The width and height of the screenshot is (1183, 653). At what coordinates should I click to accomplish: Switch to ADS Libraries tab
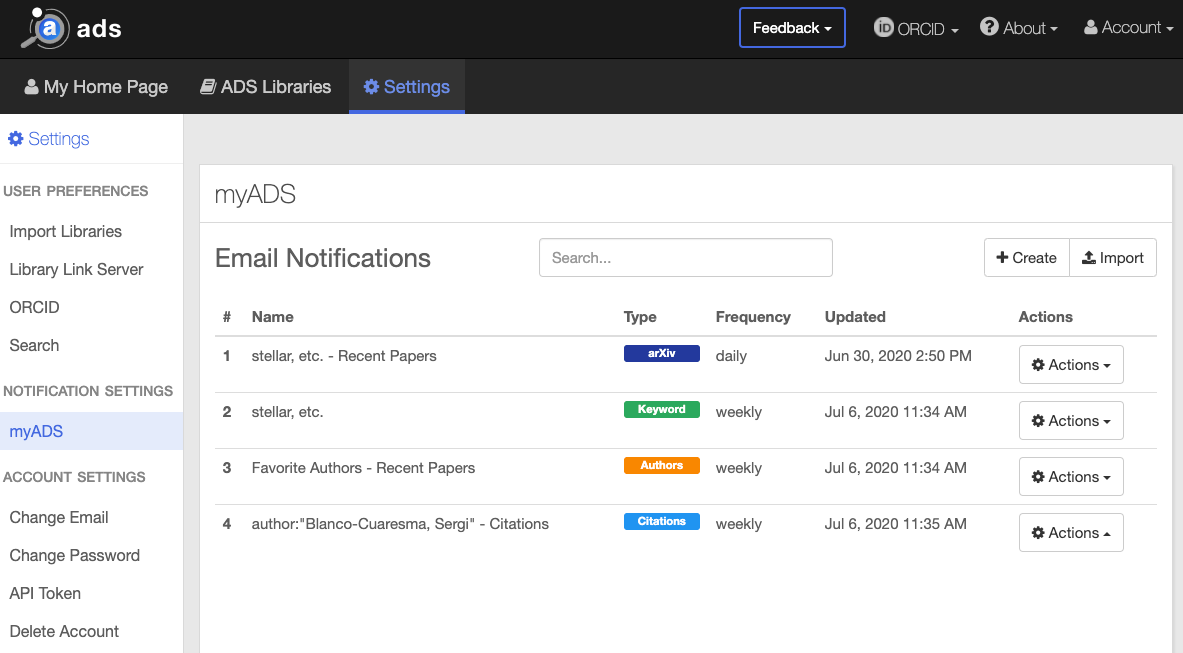click(x=266, y=87)
